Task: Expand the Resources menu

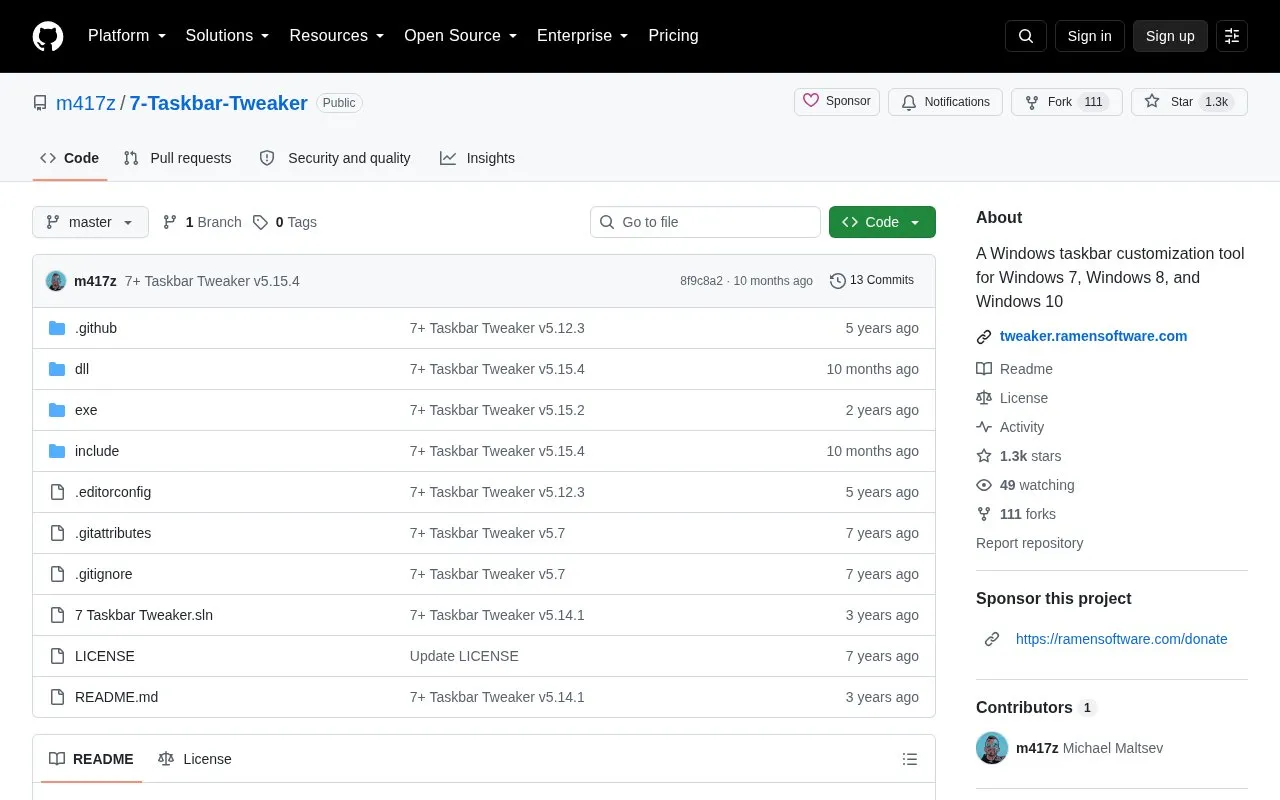Action: pyautogui.click(x=337, y=36)
